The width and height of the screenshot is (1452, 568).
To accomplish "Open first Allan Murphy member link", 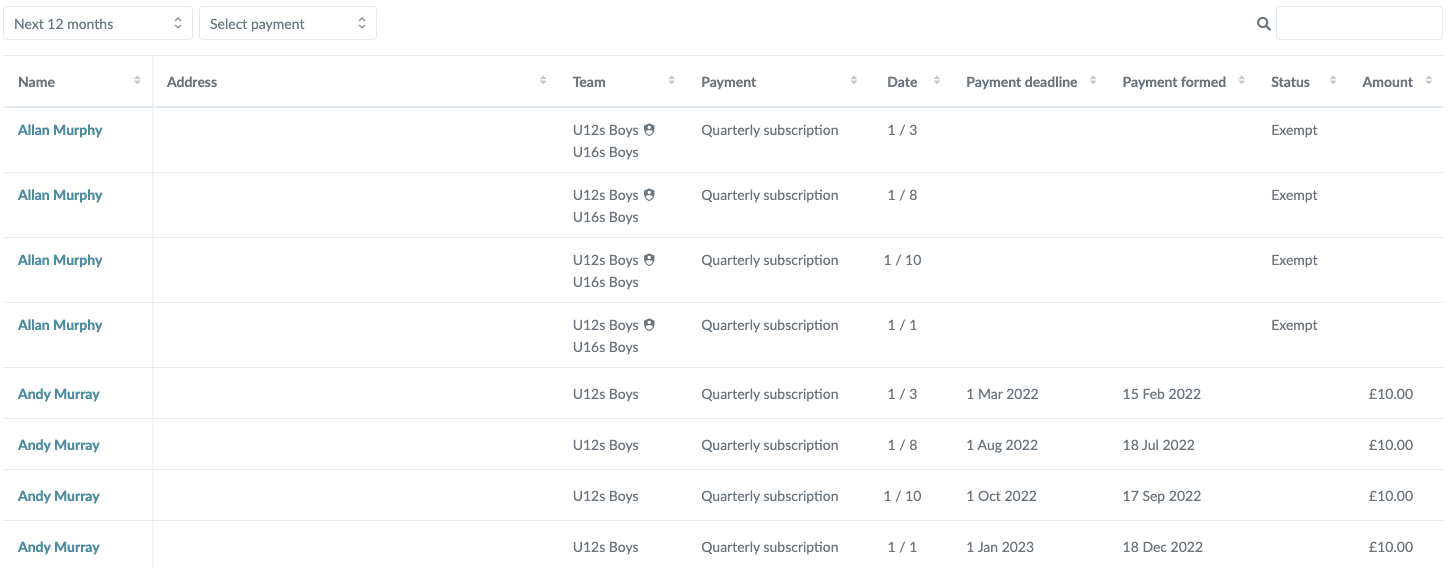I will [60, 130].
